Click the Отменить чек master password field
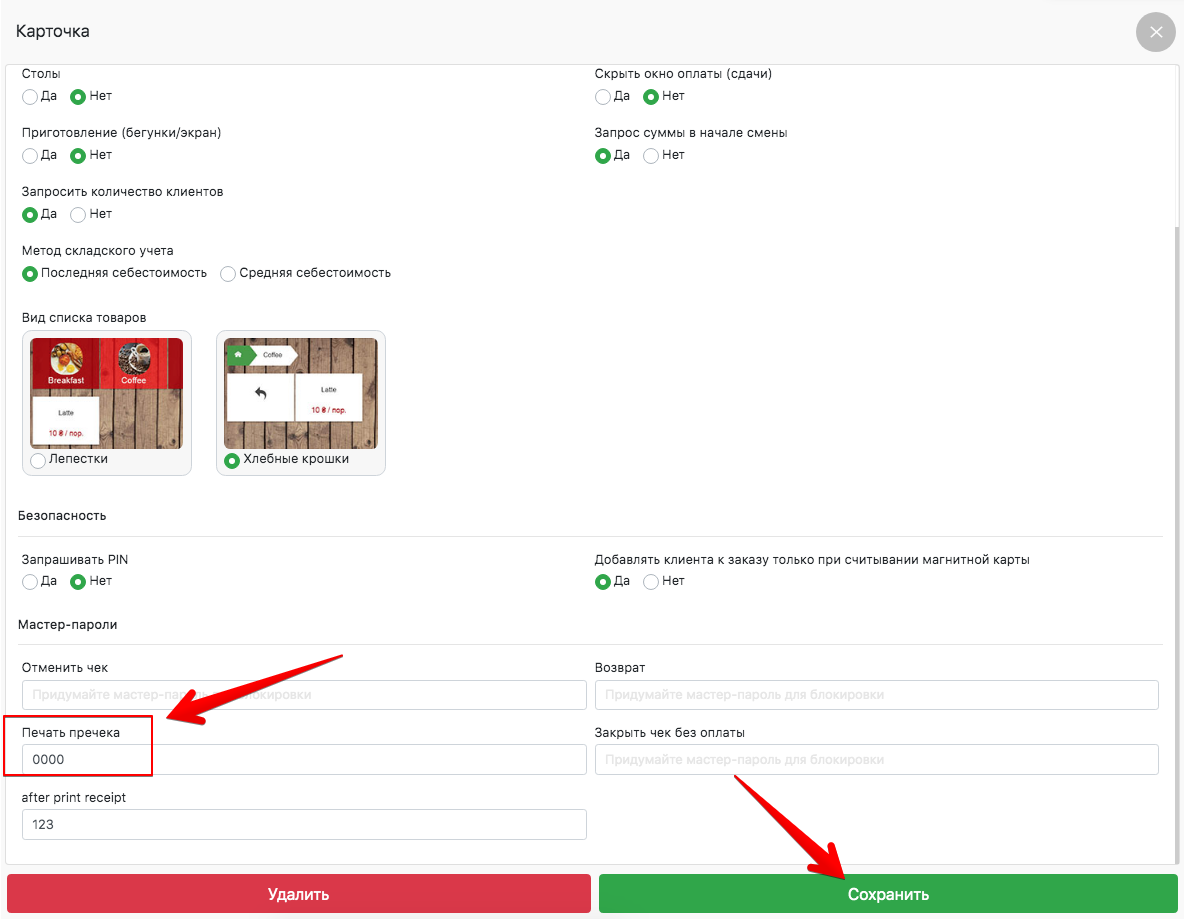Screen dimensions: 1184x919 point(304,695)
